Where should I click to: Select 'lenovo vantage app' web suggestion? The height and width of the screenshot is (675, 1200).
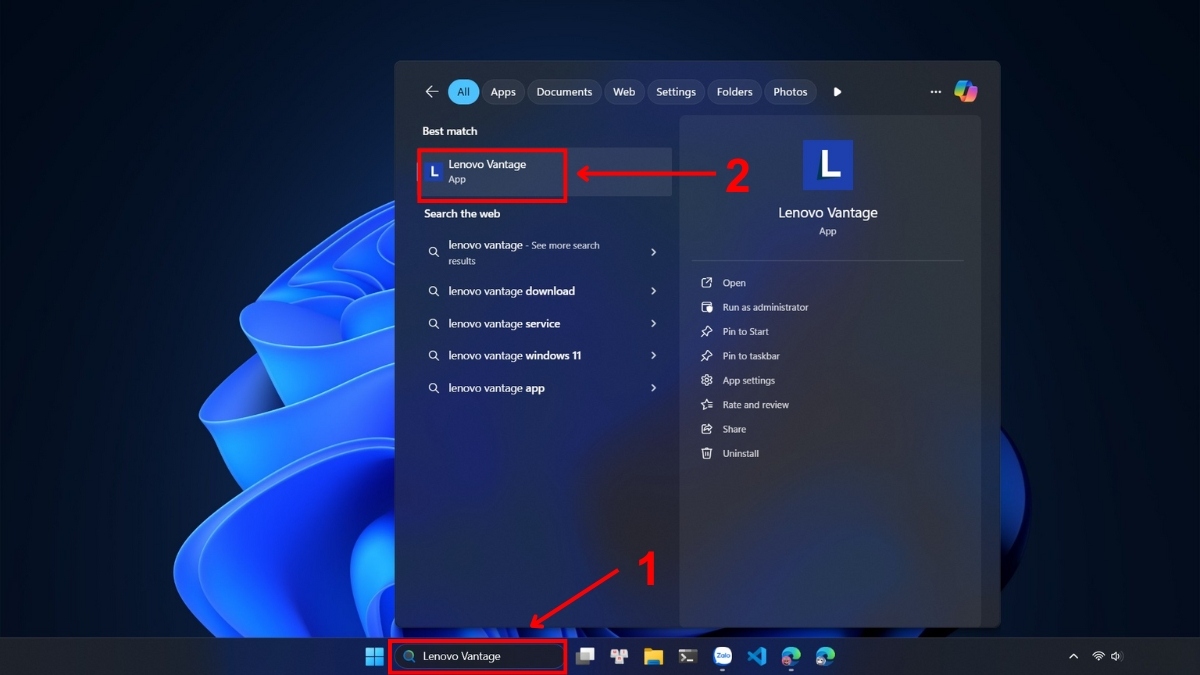pyautogui.click(x=545, y=388)
